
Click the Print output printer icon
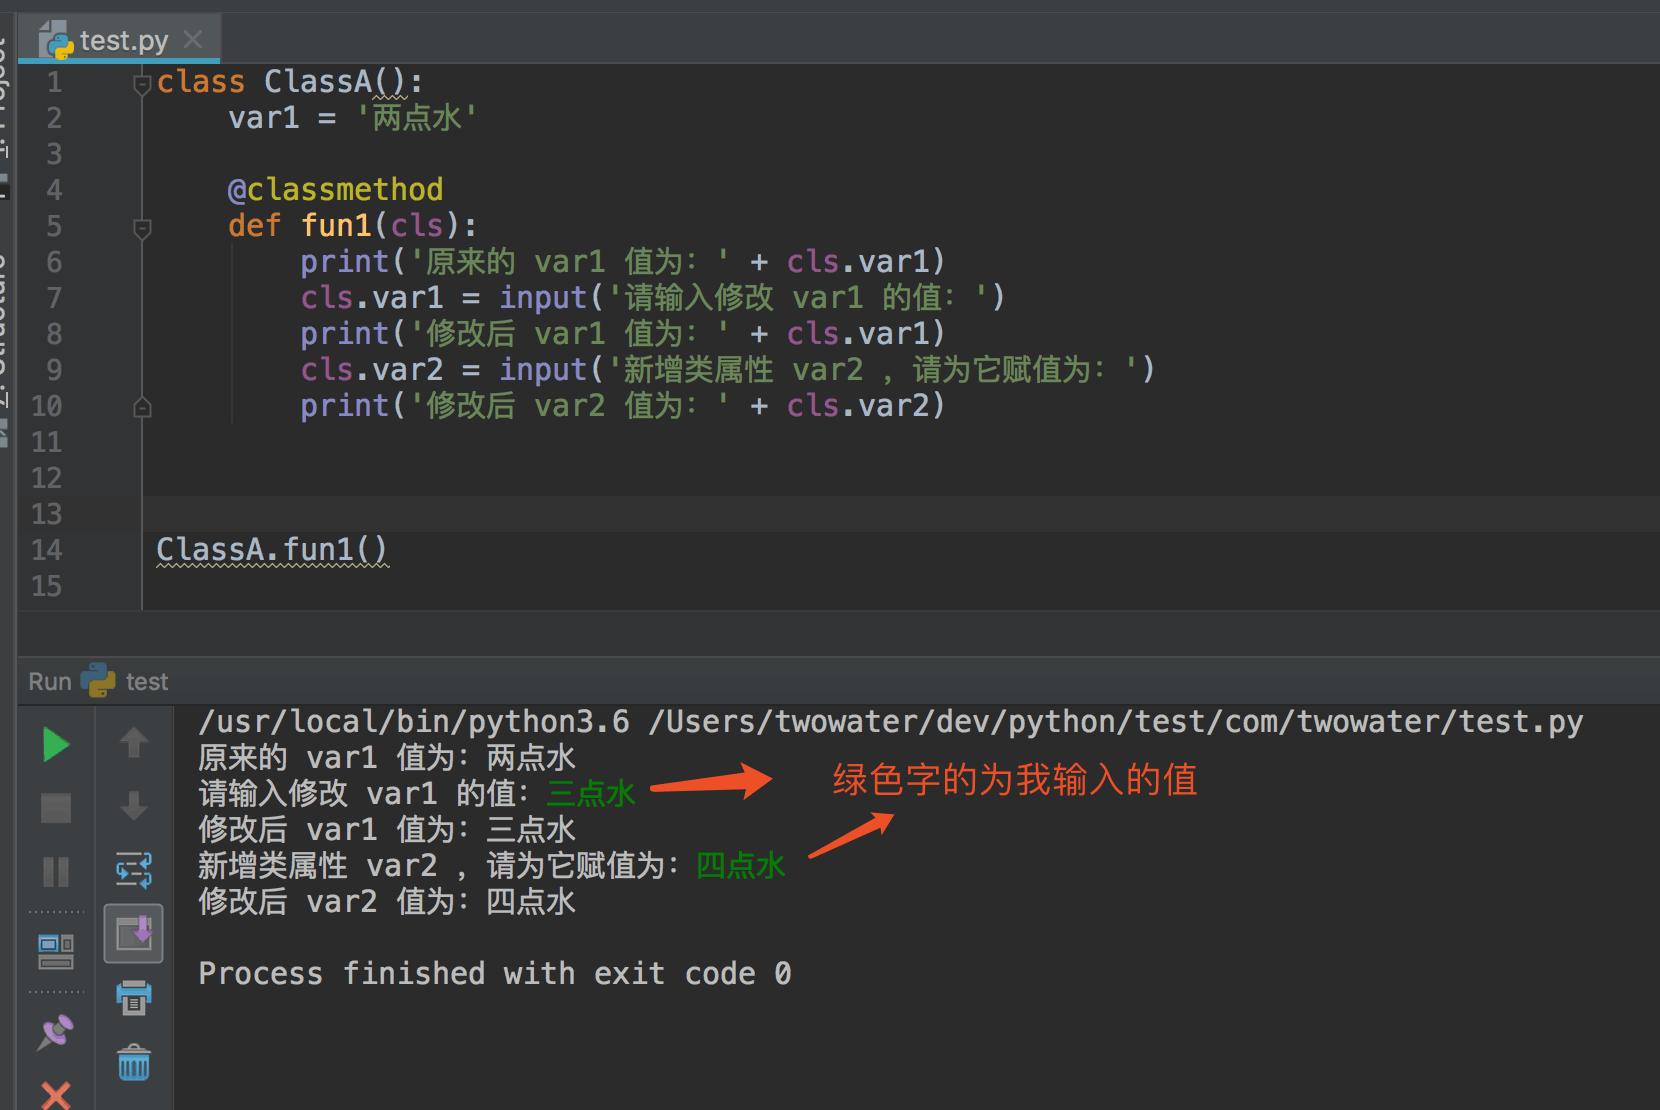pos(134,997)
